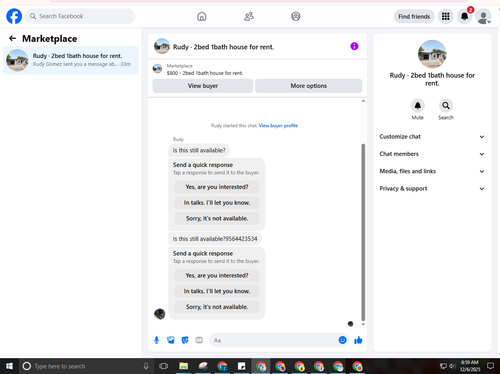
Task: Open the account profile avatar menu
Action: (x=483, y=16)
